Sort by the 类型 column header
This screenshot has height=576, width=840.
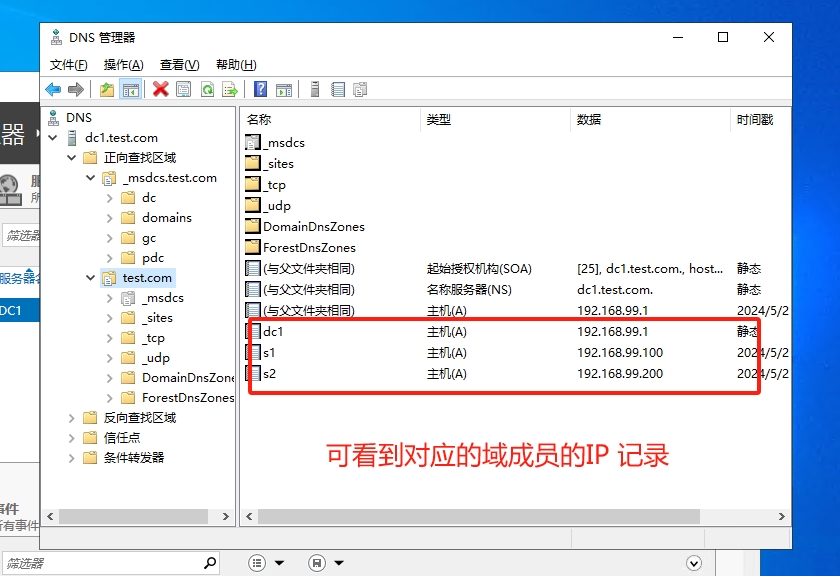click(x=496, y=119)
